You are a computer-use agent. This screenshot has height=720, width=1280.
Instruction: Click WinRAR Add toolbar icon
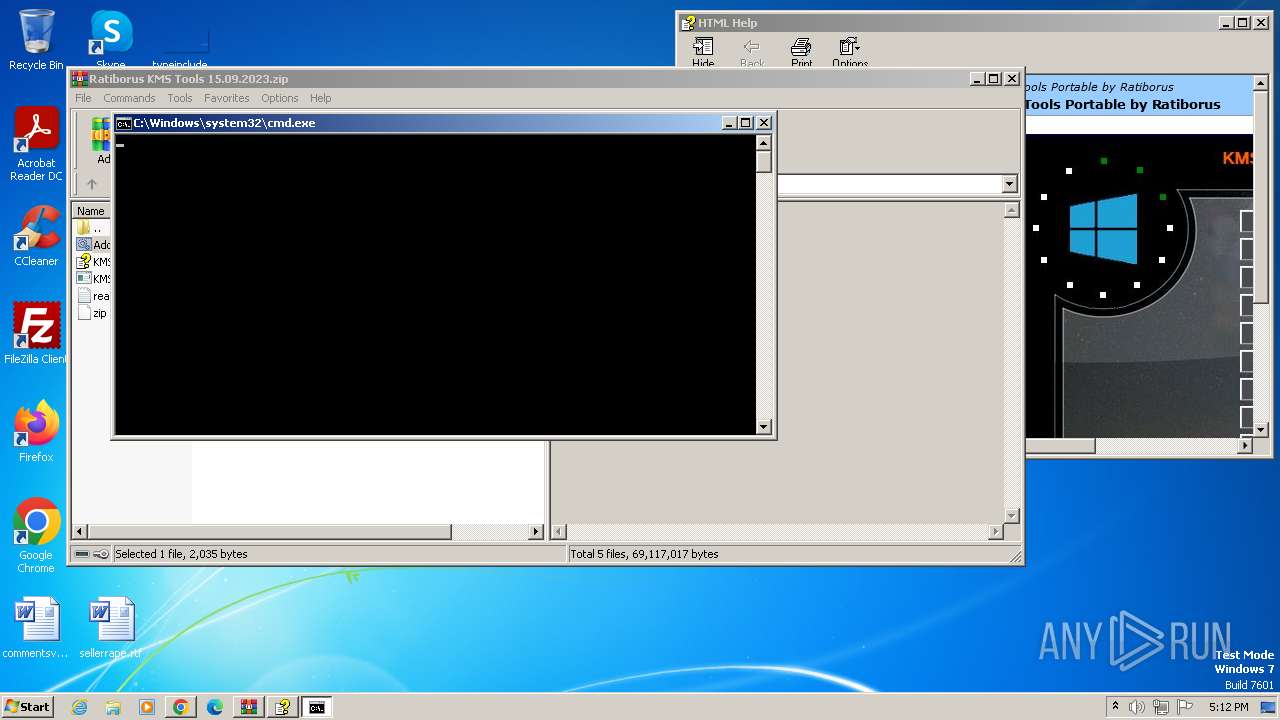coord(100,140)
